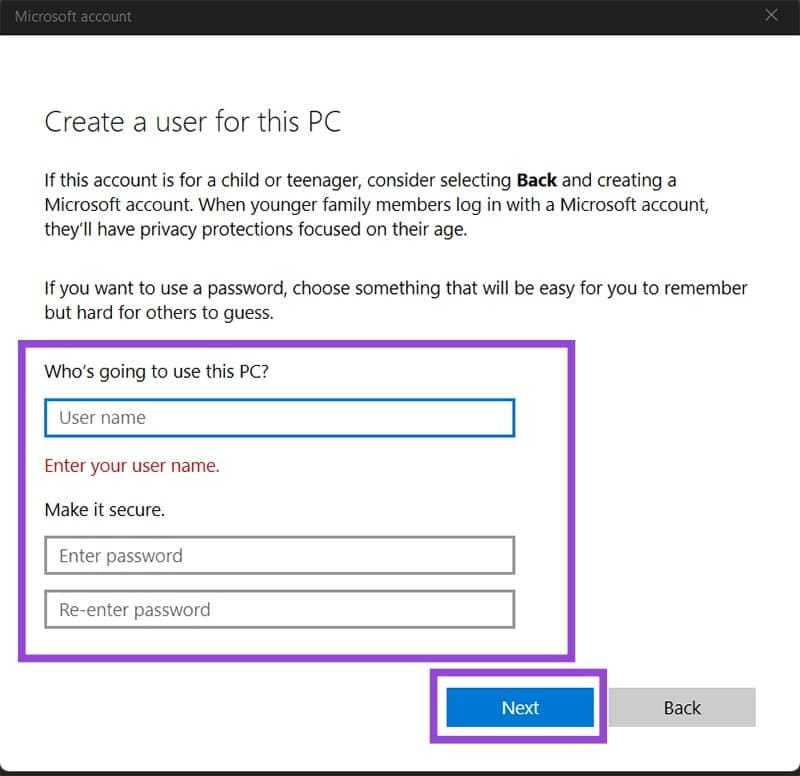Click the red Enter your user name error message
Screen dimensions: 800x776
click(x=133, y=465)
